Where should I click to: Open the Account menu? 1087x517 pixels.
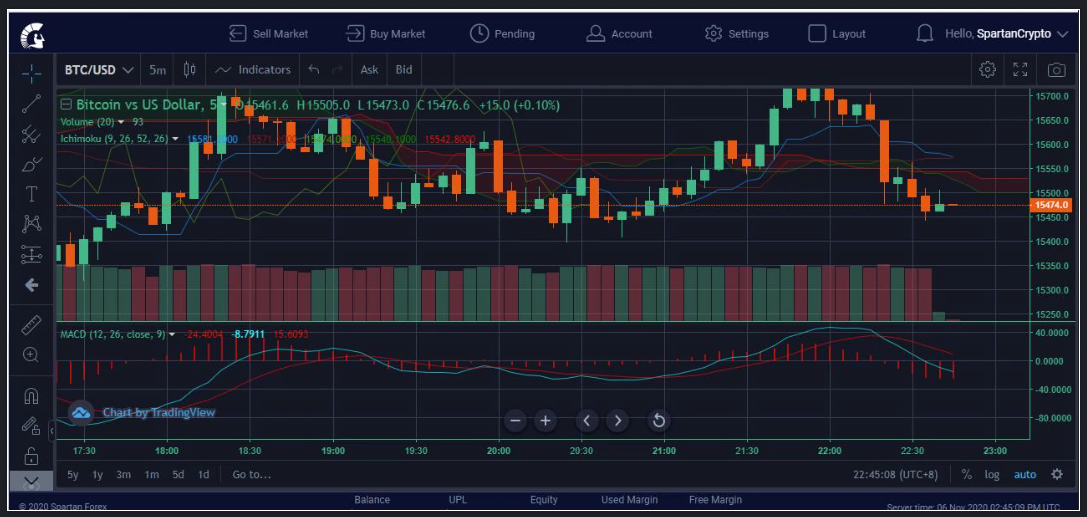pyautogui.click(x=619, y=34)
